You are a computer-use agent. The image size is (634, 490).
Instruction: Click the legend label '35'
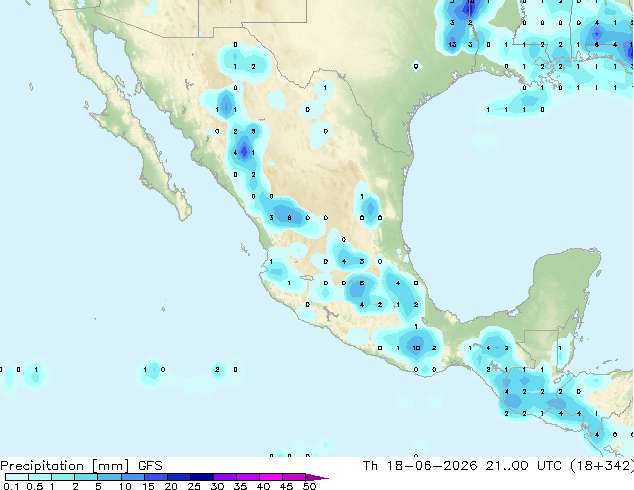pyautogui.click(x=240, y=486)
